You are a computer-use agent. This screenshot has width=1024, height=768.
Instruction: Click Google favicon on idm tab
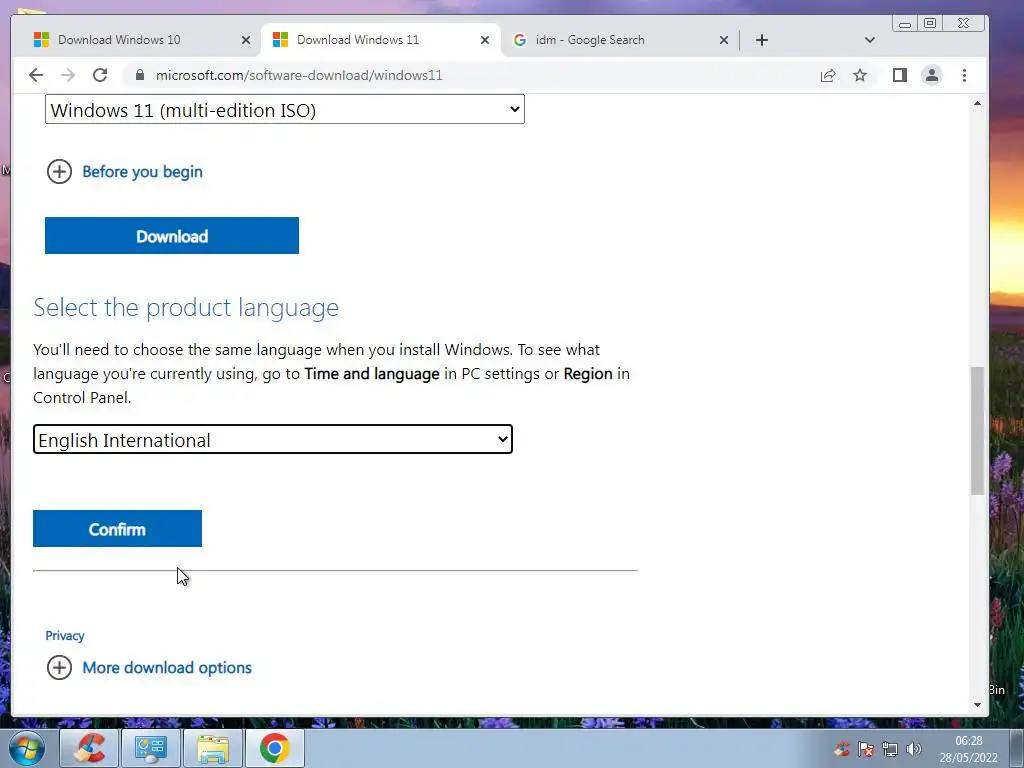520,40
